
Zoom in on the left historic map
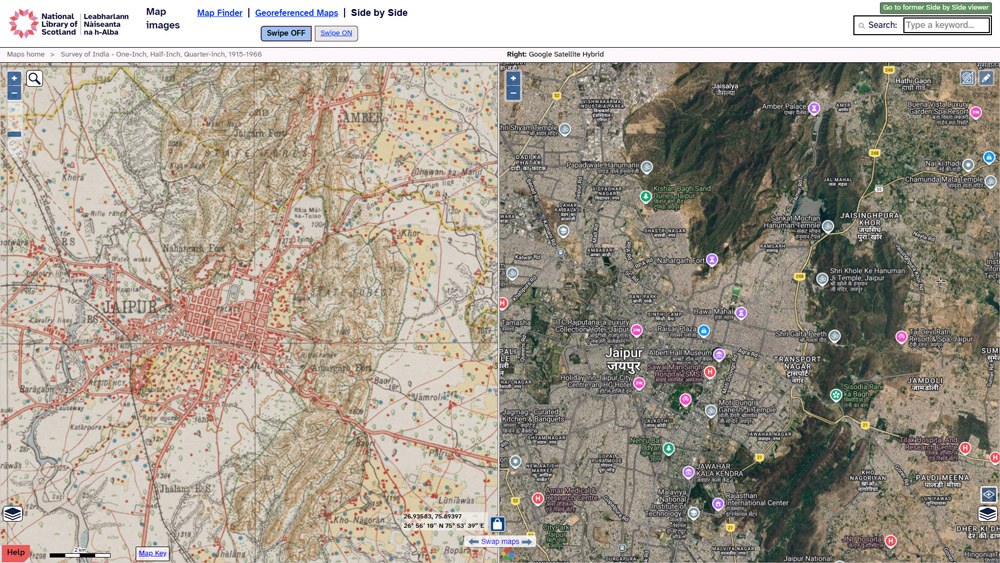click(14, 78)
